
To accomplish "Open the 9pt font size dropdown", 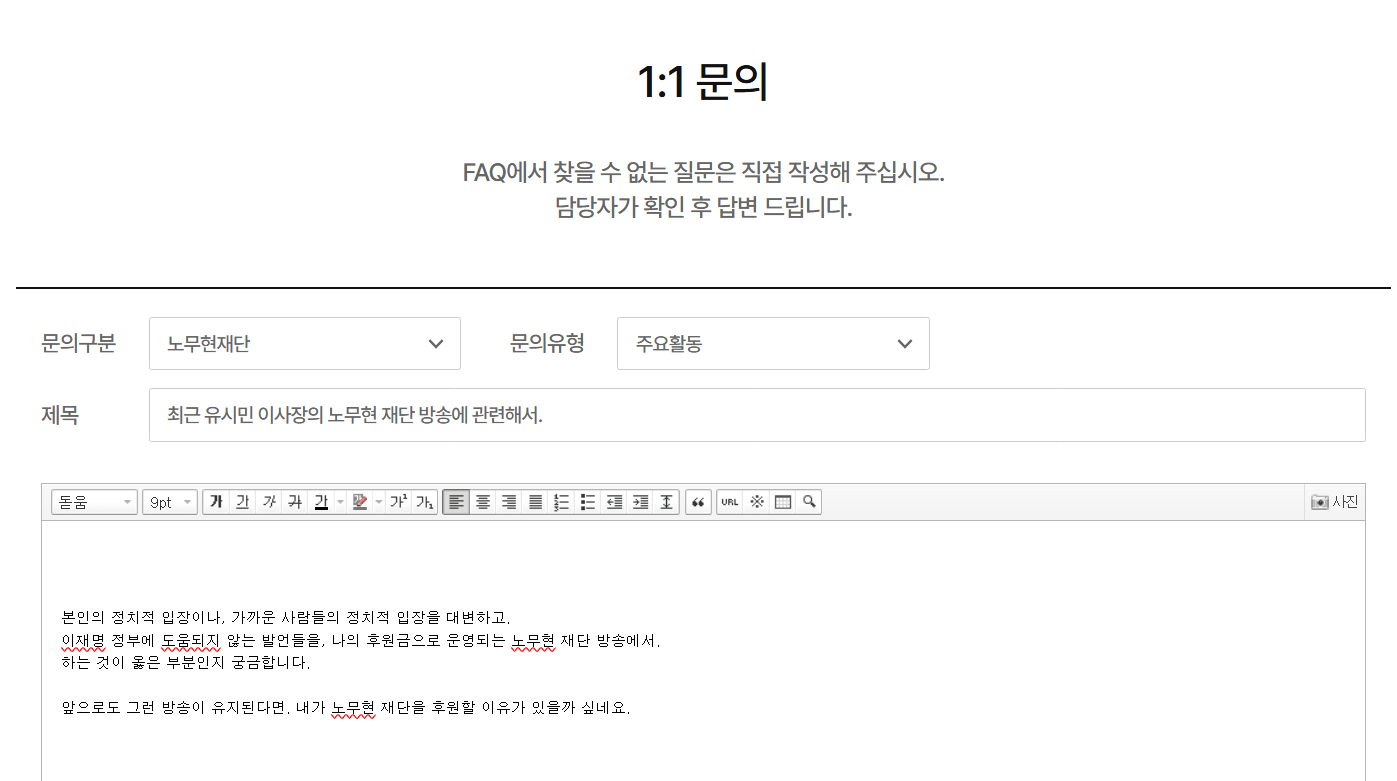I will [169, 502].
